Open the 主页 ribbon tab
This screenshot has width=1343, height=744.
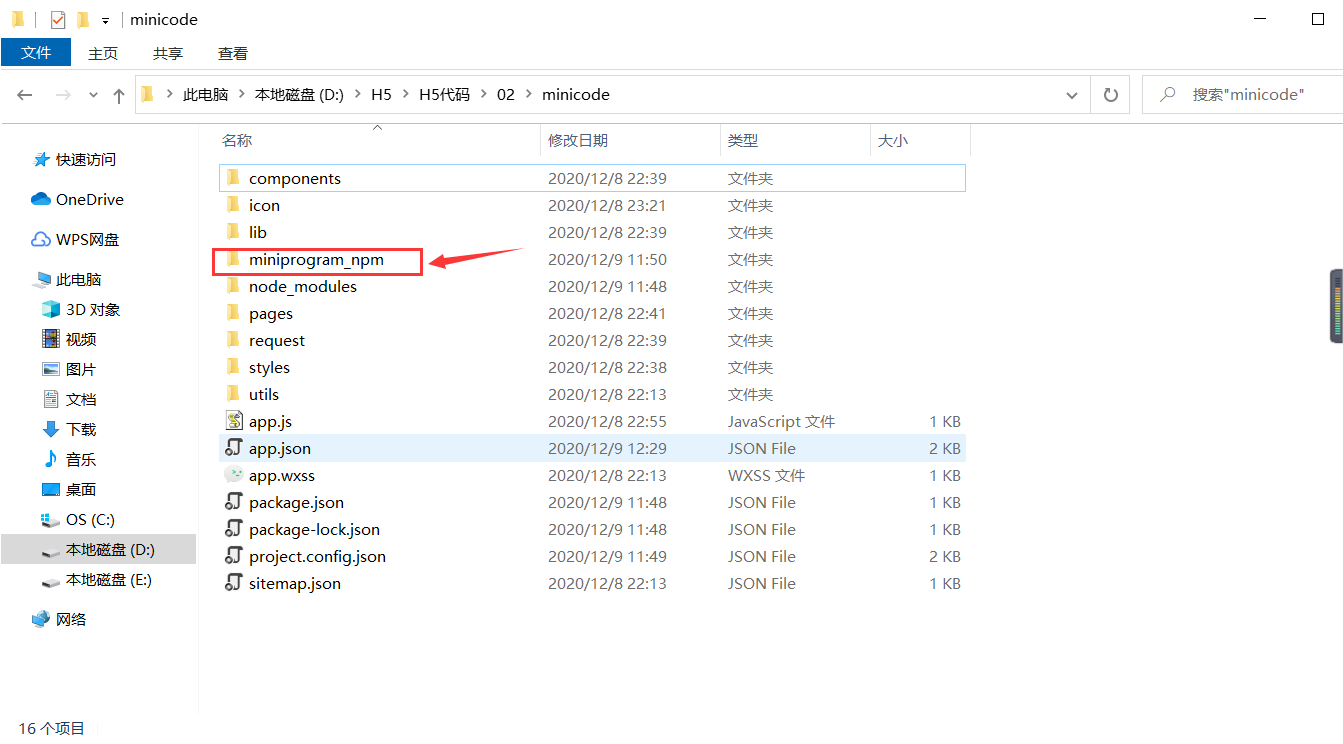[103, 53]
